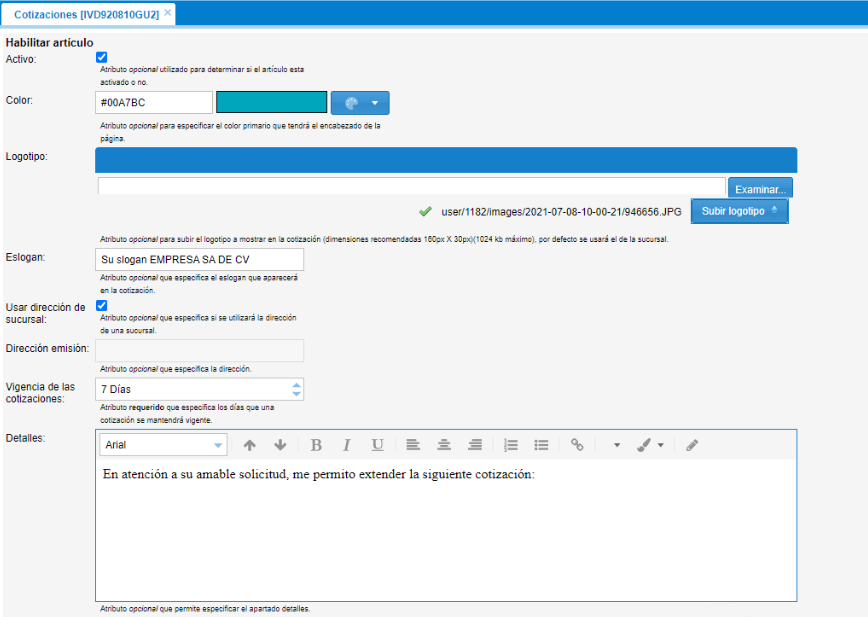This screenshot has width=868, height=617.
Task: Open the Arial font family dropdown
Action: click(x=163, y=445)
